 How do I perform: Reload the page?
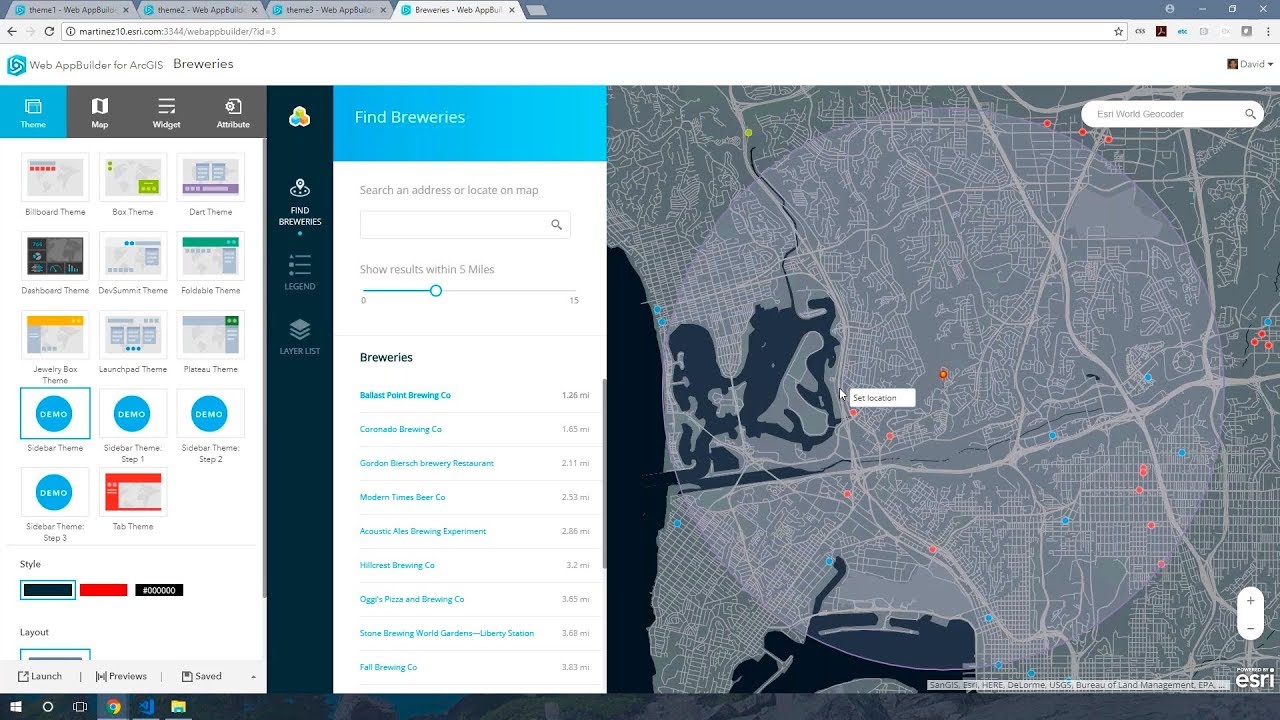49,31
